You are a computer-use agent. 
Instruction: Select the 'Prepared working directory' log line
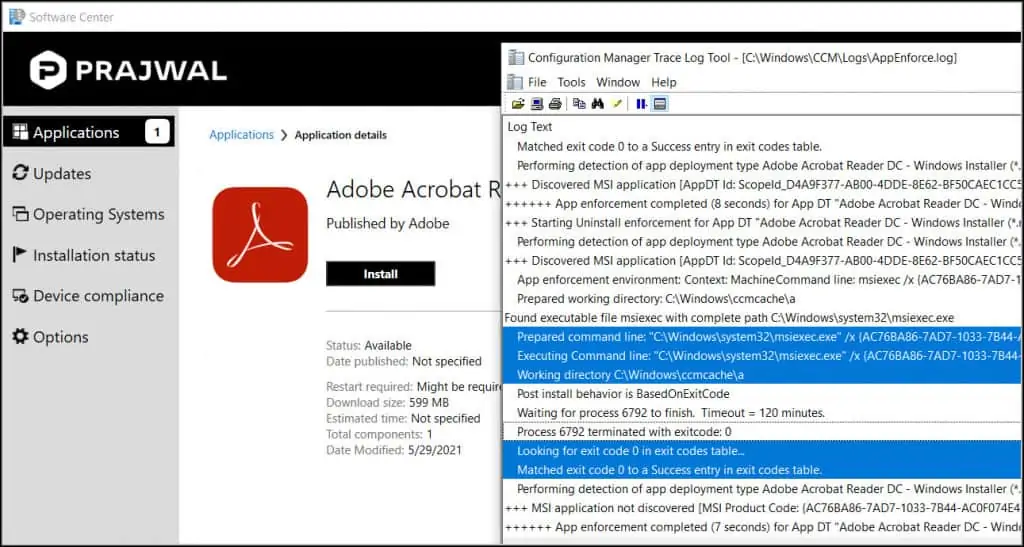point(761,298)
